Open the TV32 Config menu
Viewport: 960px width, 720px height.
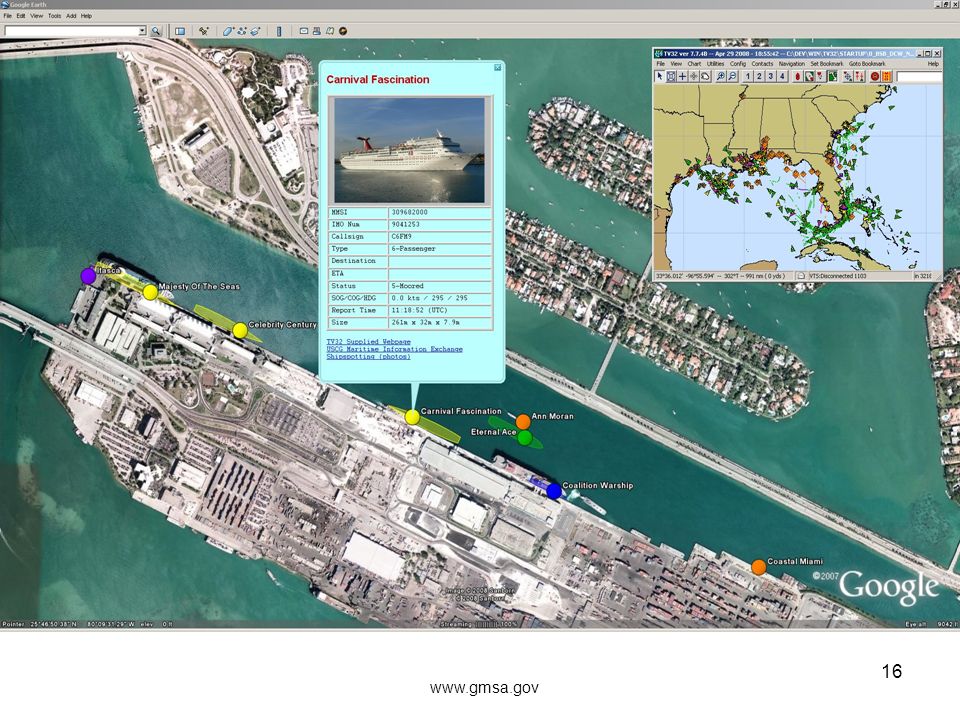738,64
